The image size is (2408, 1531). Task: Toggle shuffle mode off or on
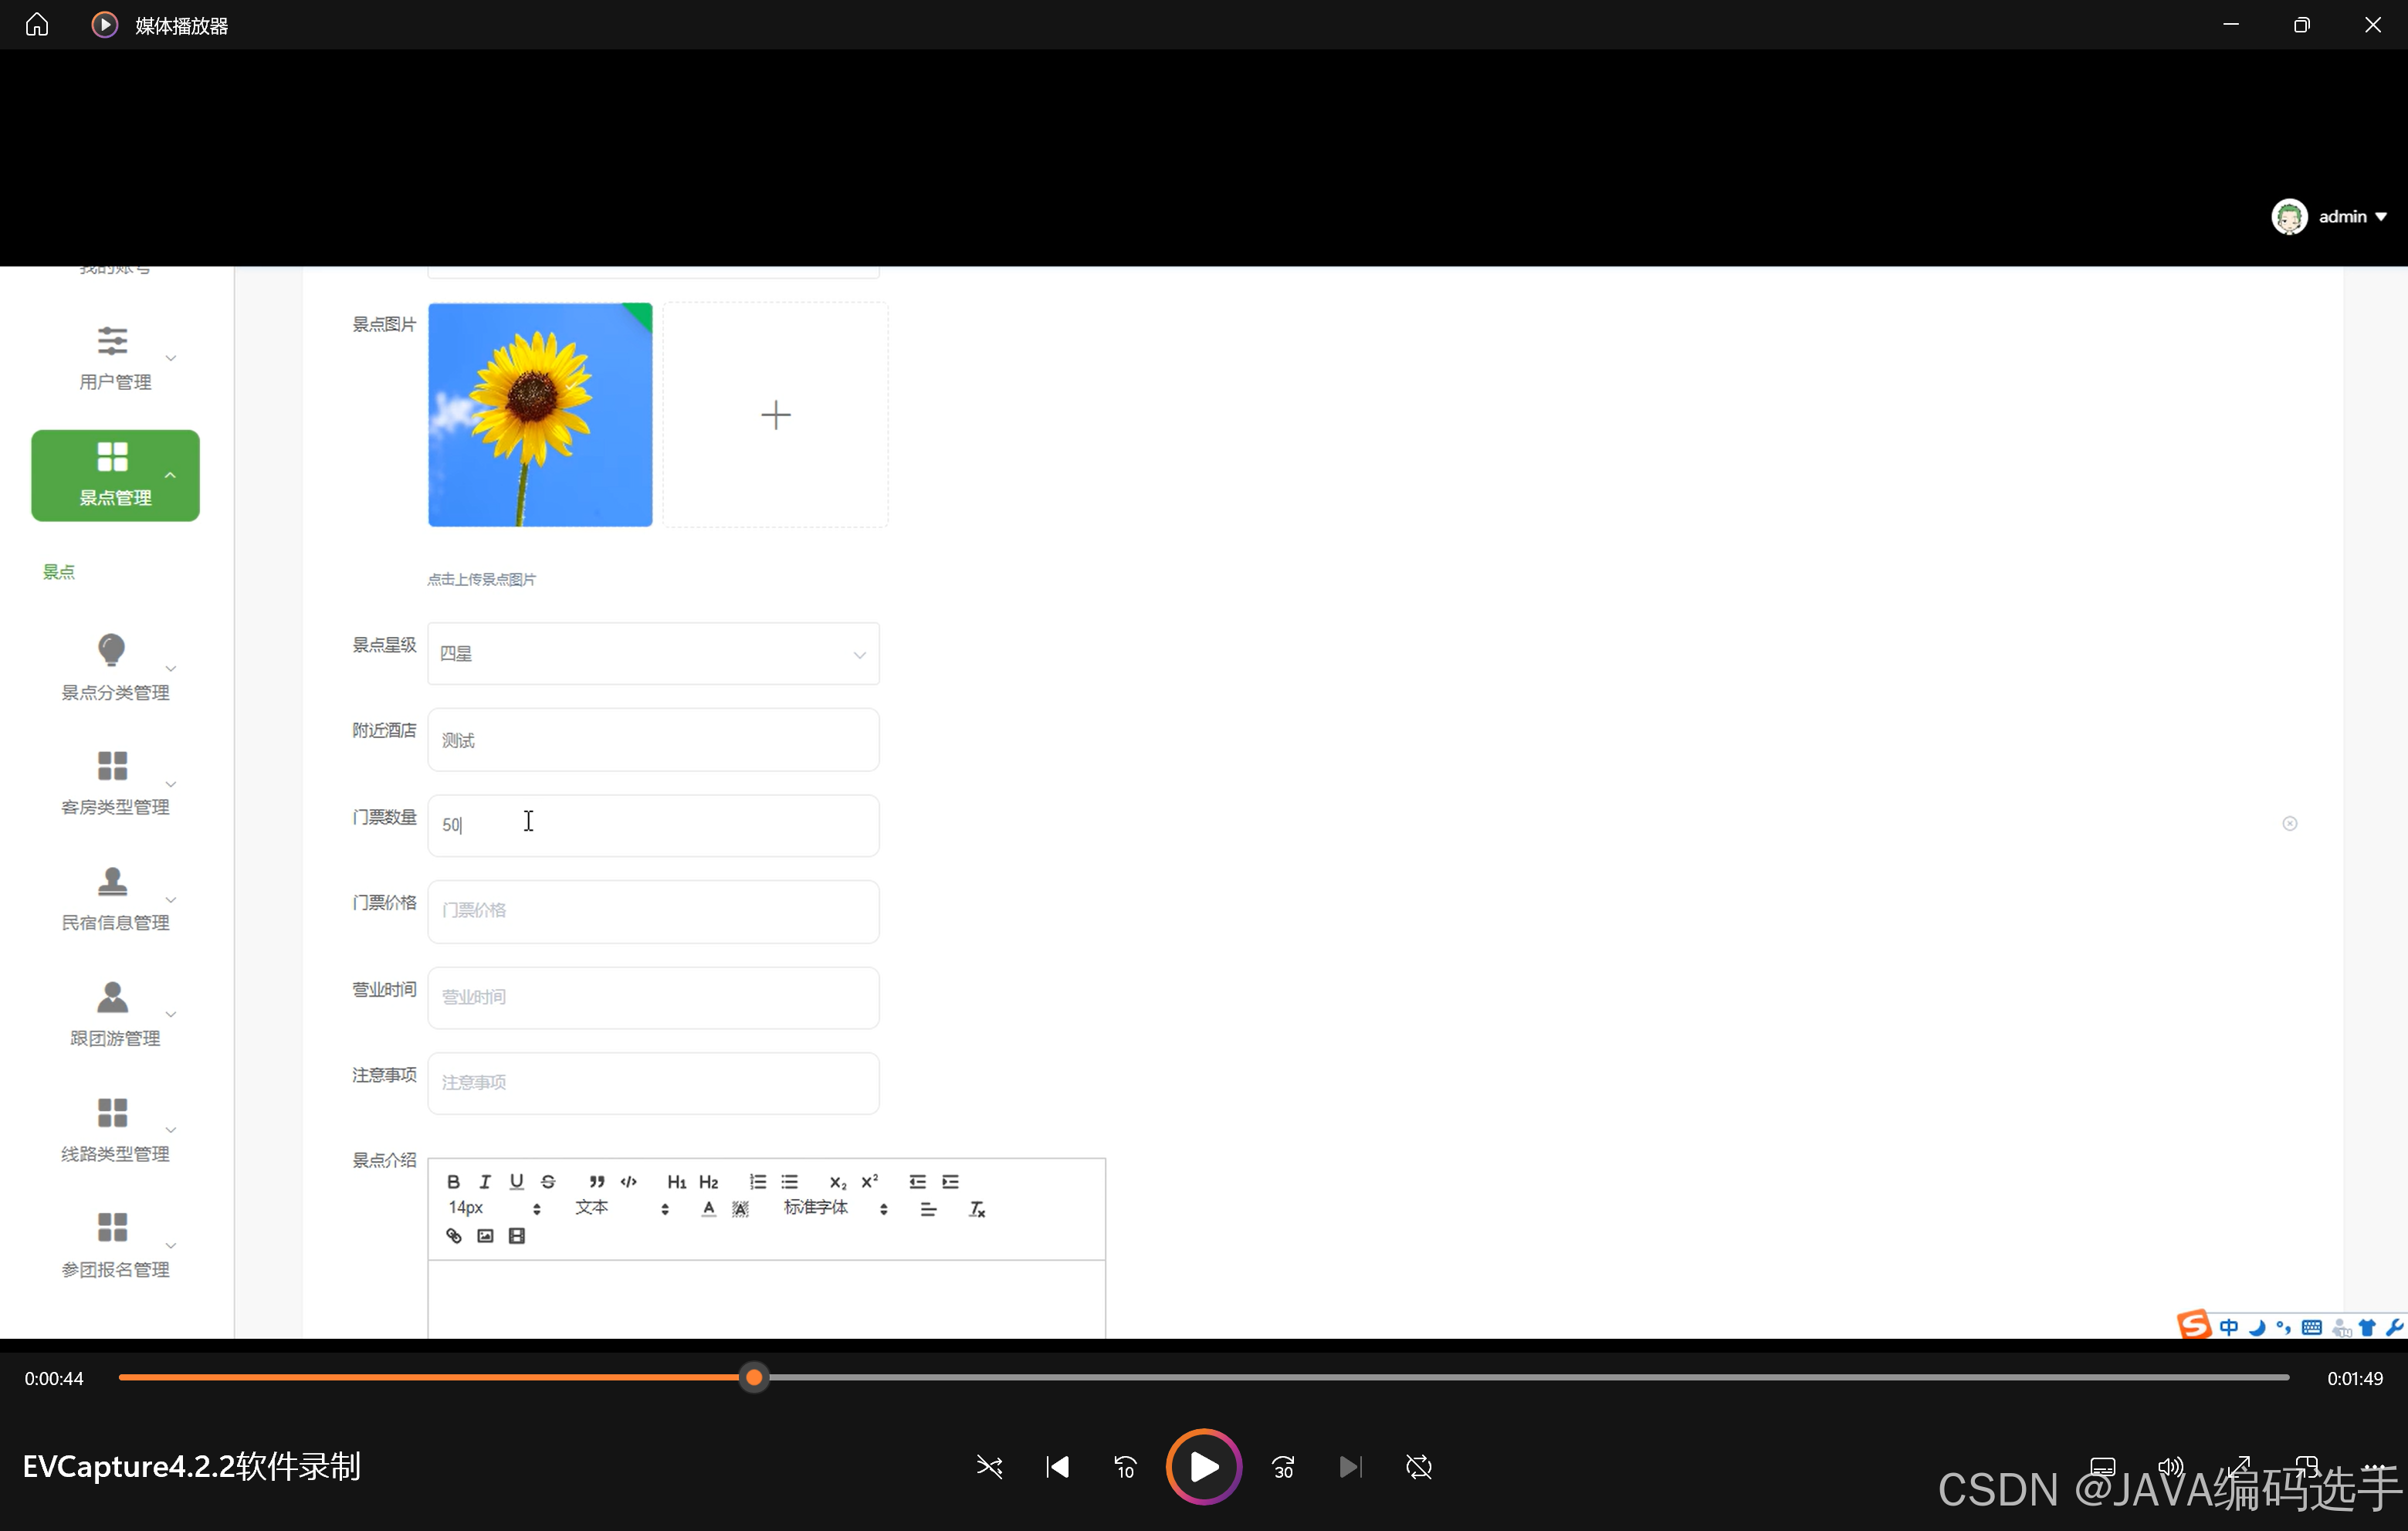(989, 1466)
